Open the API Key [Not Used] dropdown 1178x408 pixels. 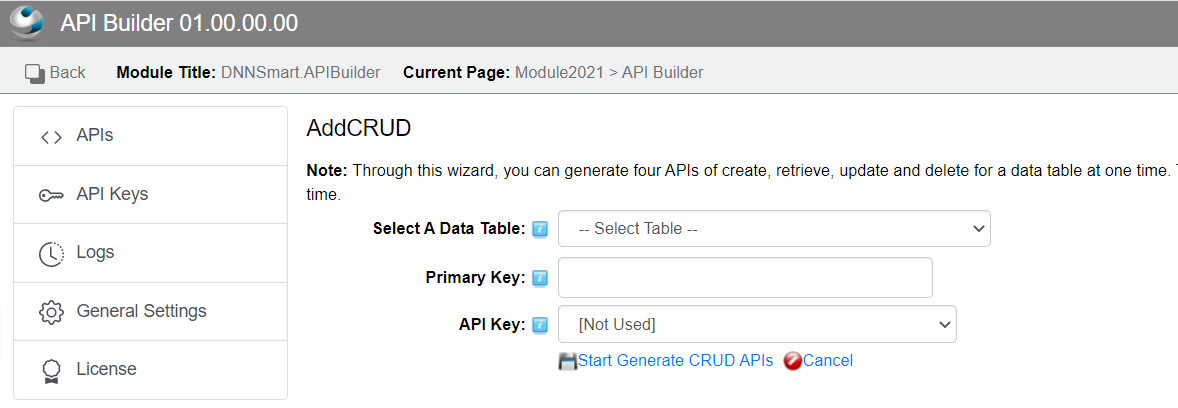point(757,324)
